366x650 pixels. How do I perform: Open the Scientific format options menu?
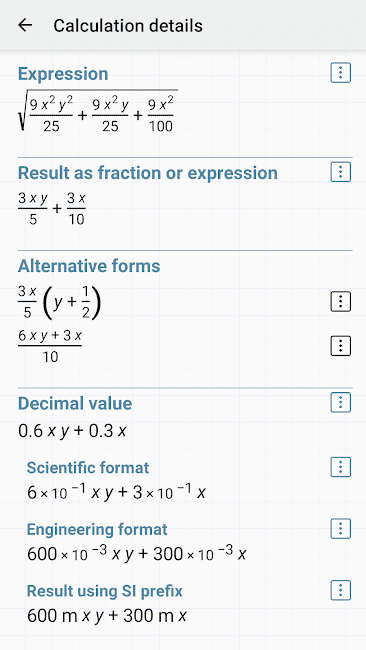[x=341, y=467]
